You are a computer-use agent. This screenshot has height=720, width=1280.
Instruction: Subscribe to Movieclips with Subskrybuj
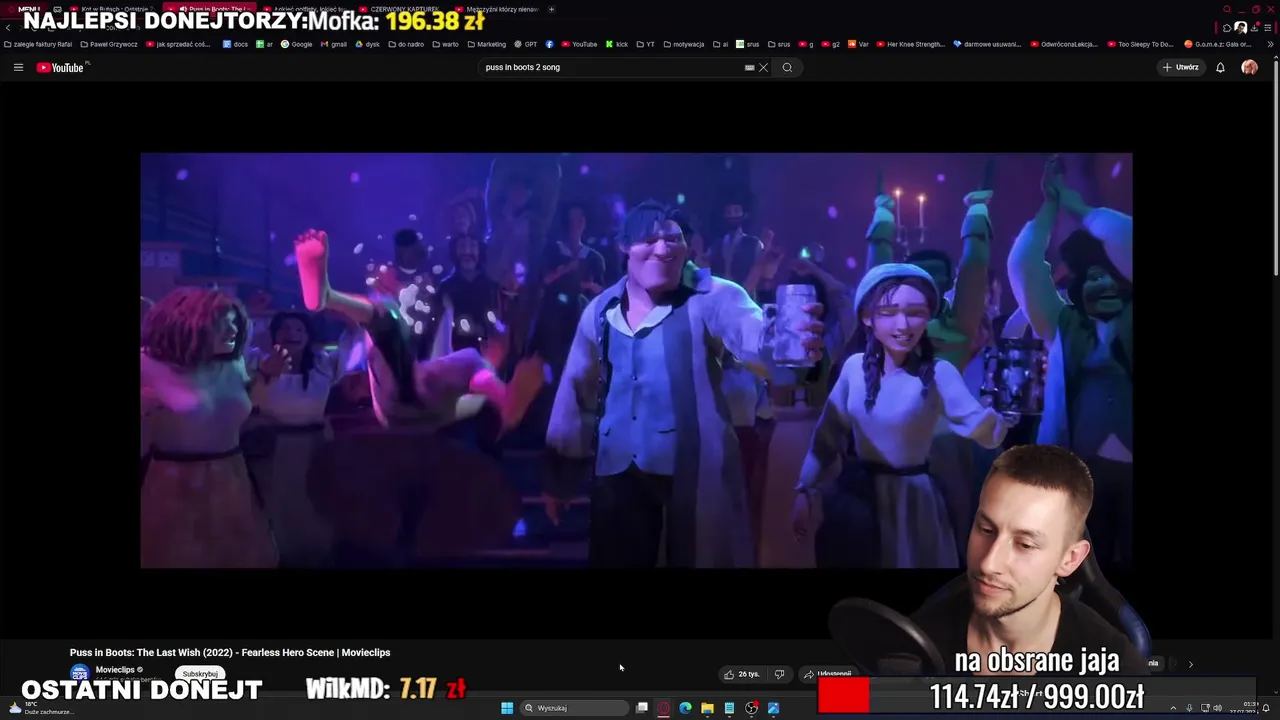tap(200, 674)
